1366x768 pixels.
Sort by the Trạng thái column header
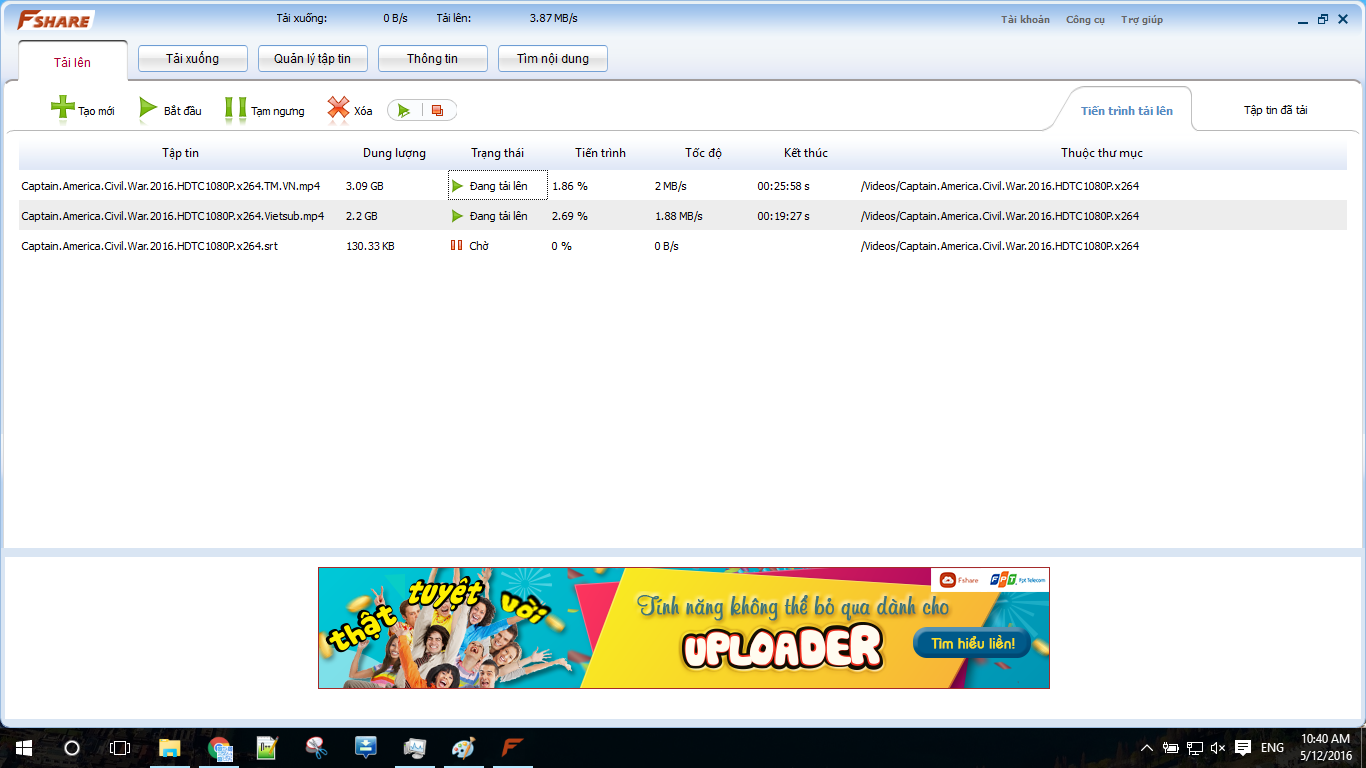497,153
